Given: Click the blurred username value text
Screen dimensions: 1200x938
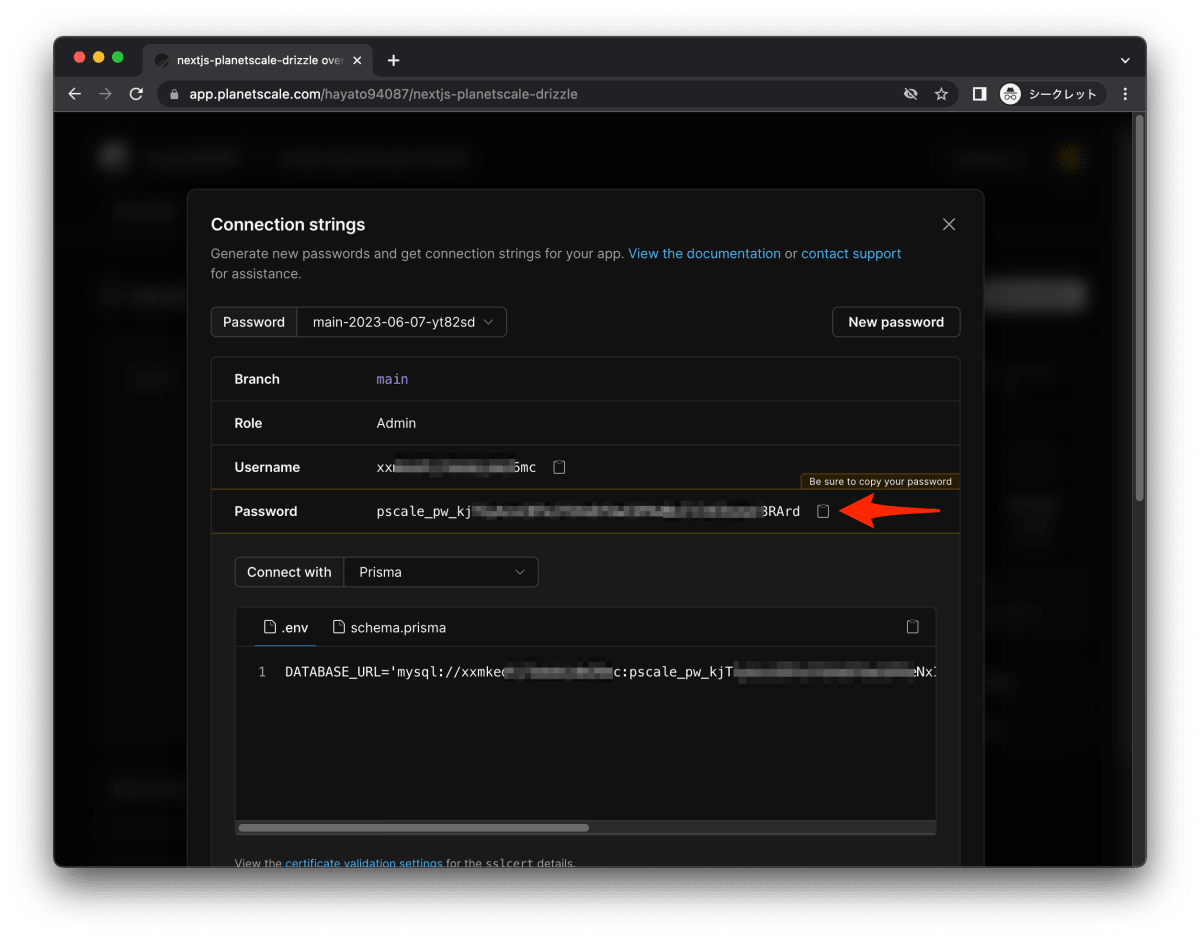Looking at the screenshot, I should point(456,467).
